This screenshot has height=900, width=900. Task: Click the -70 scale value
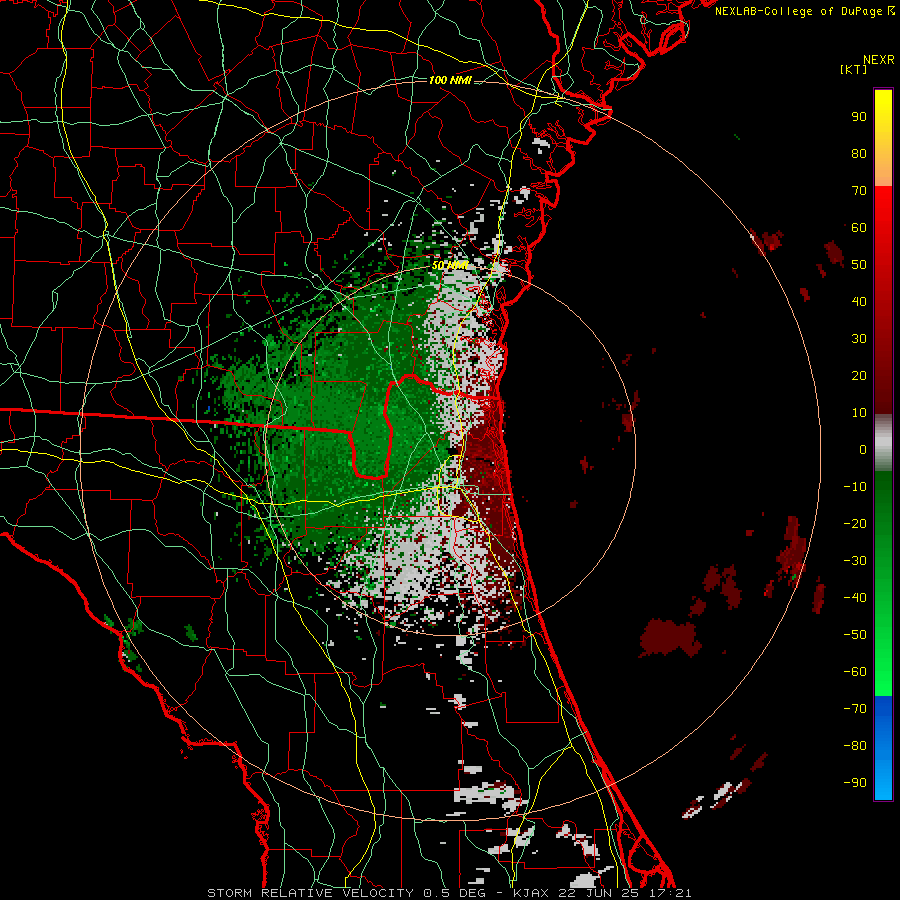point(855,709)
